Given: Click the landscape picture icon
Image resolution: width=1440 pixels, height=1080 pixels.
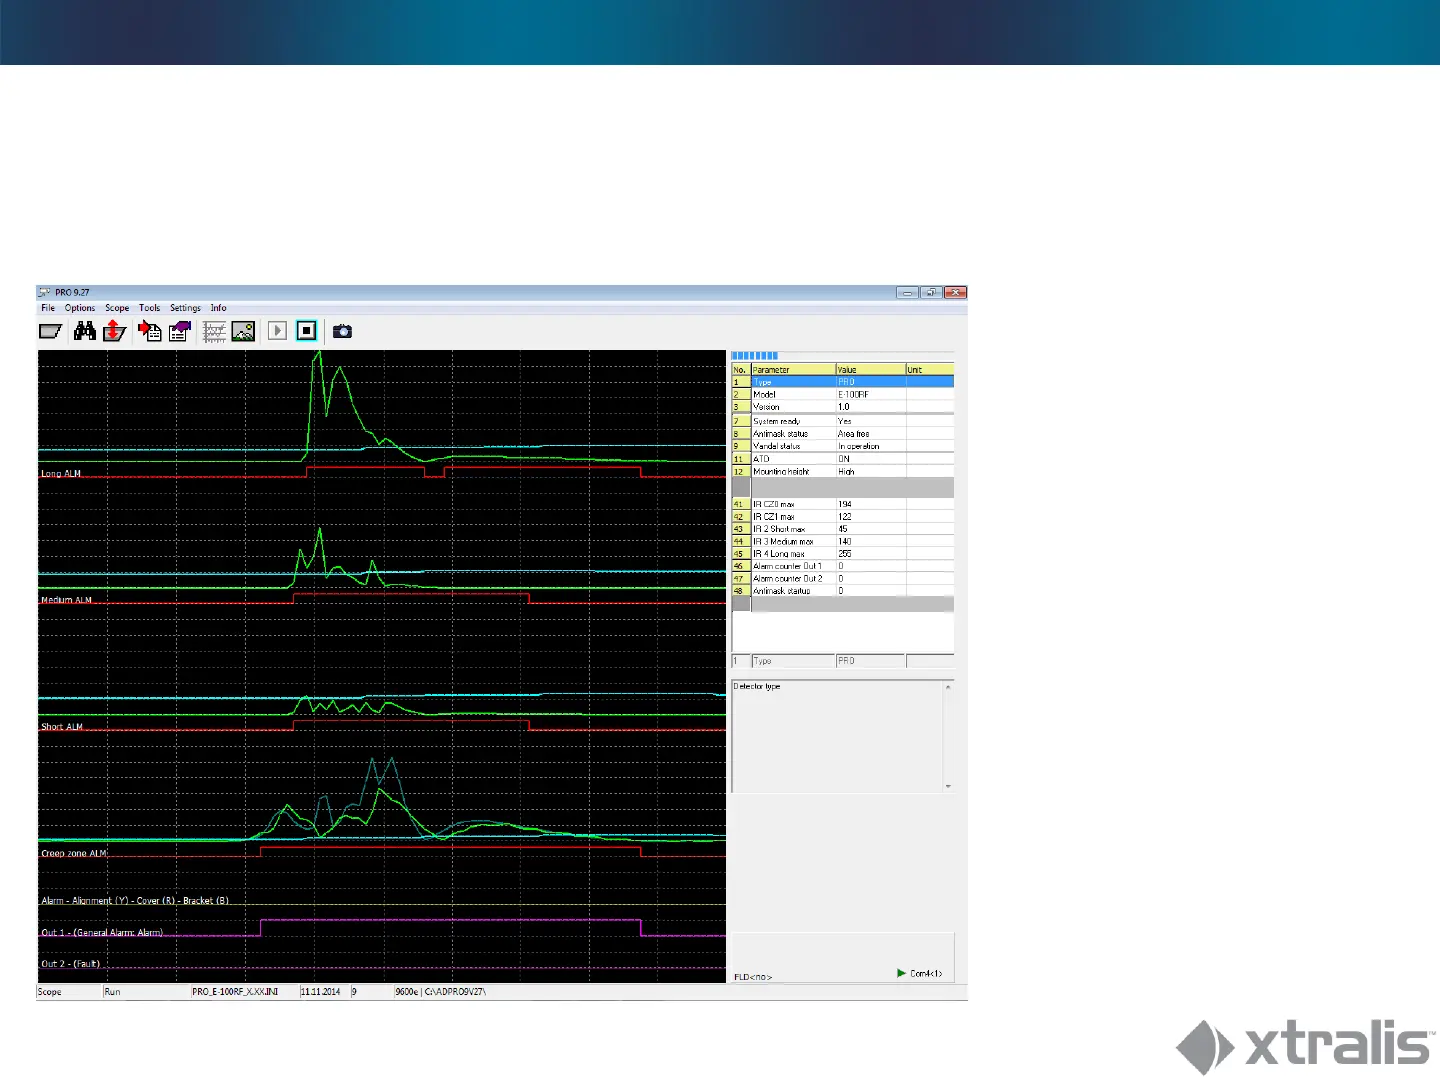Looking at the screenshot, I should 243,331.
